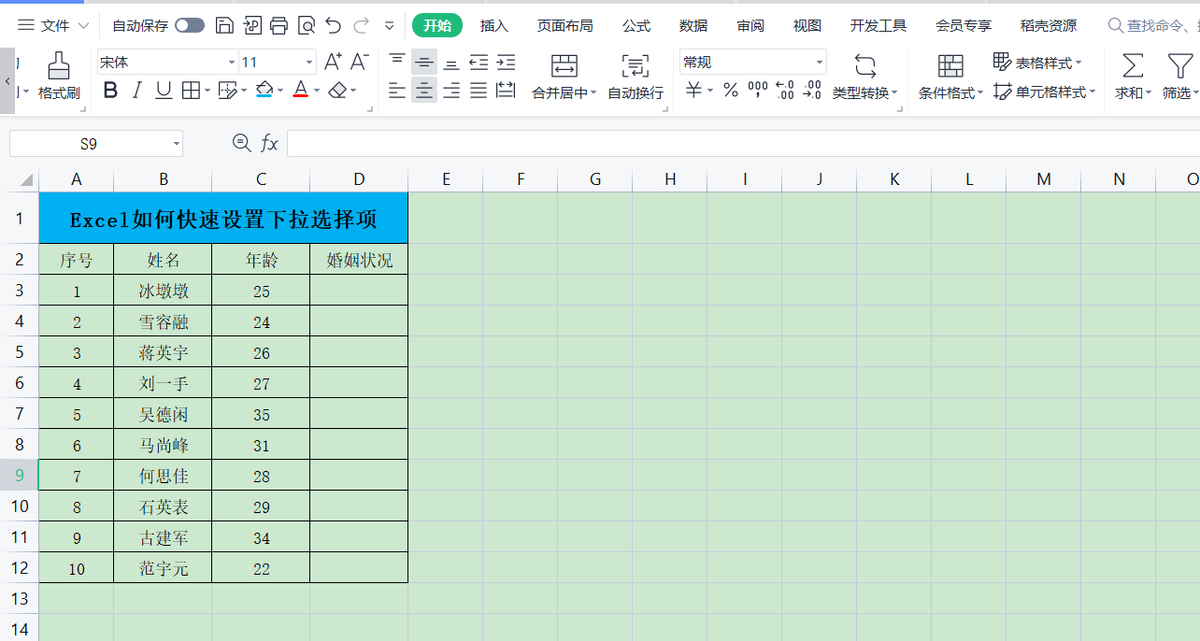The image size is (1200, 641).
Task: Expand the 类型转换 dropdown
Action: (895, 93)
